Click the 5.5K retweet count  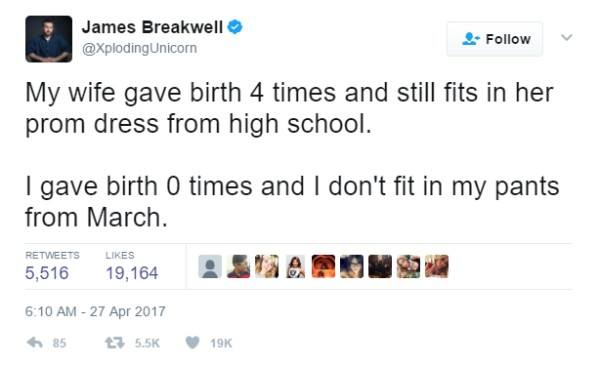[x=147, y=343]
